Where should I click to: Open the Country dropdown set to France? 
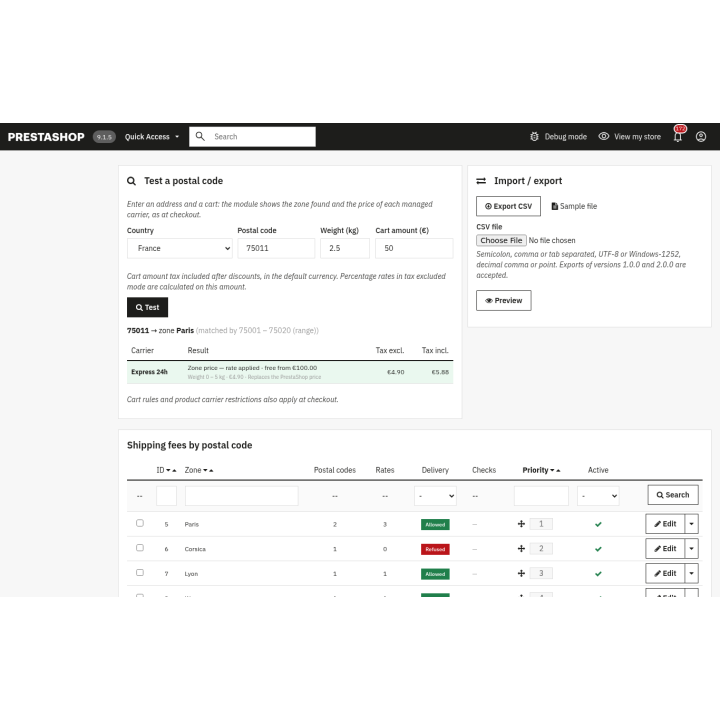pyautogui.click(x=180, y=248)
